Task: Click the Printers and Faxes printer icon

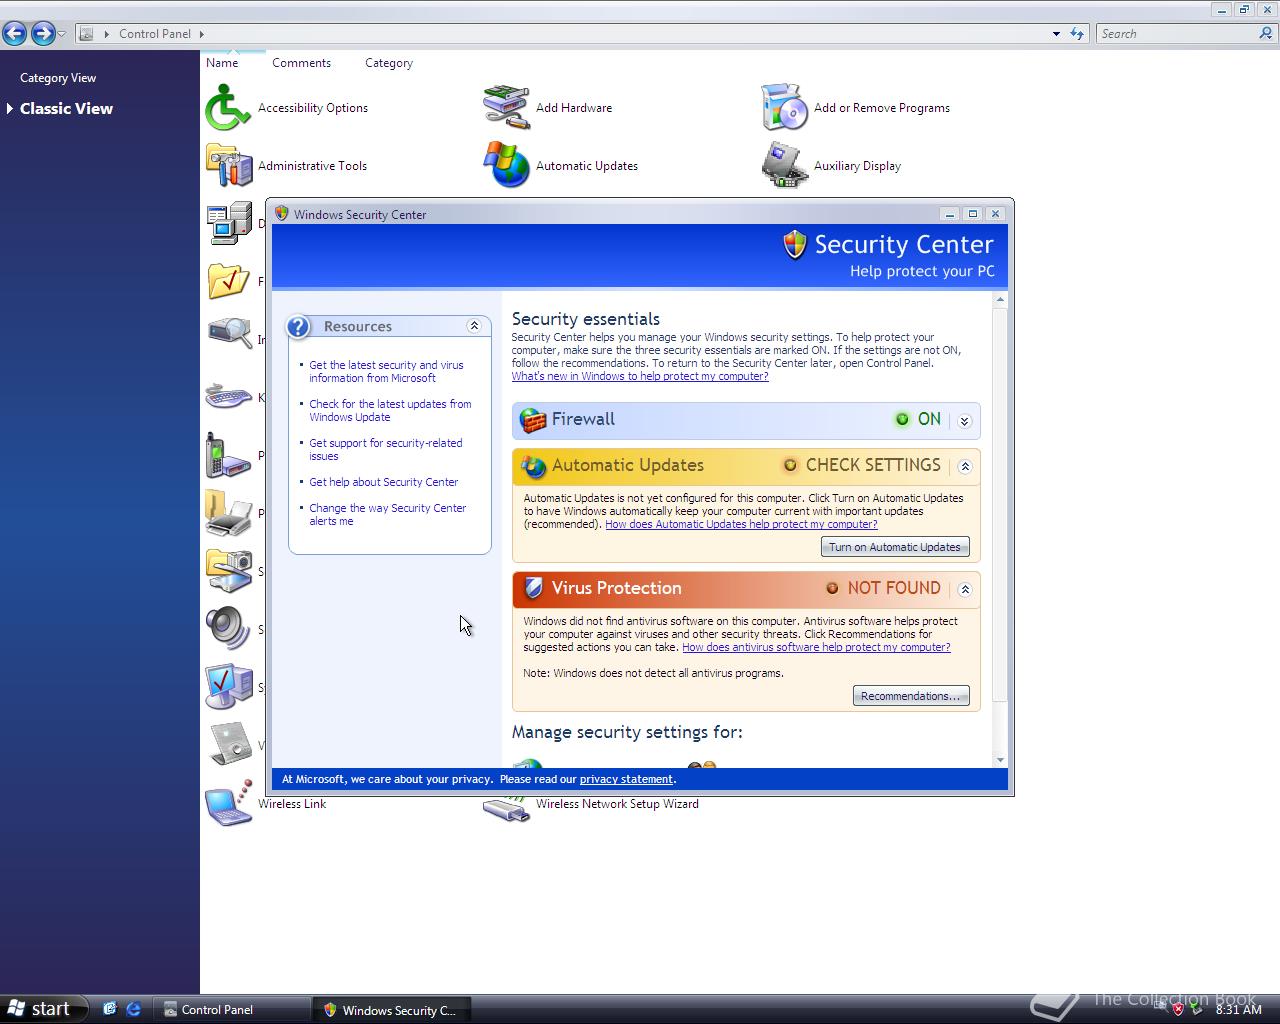Action: click(228, 514)
